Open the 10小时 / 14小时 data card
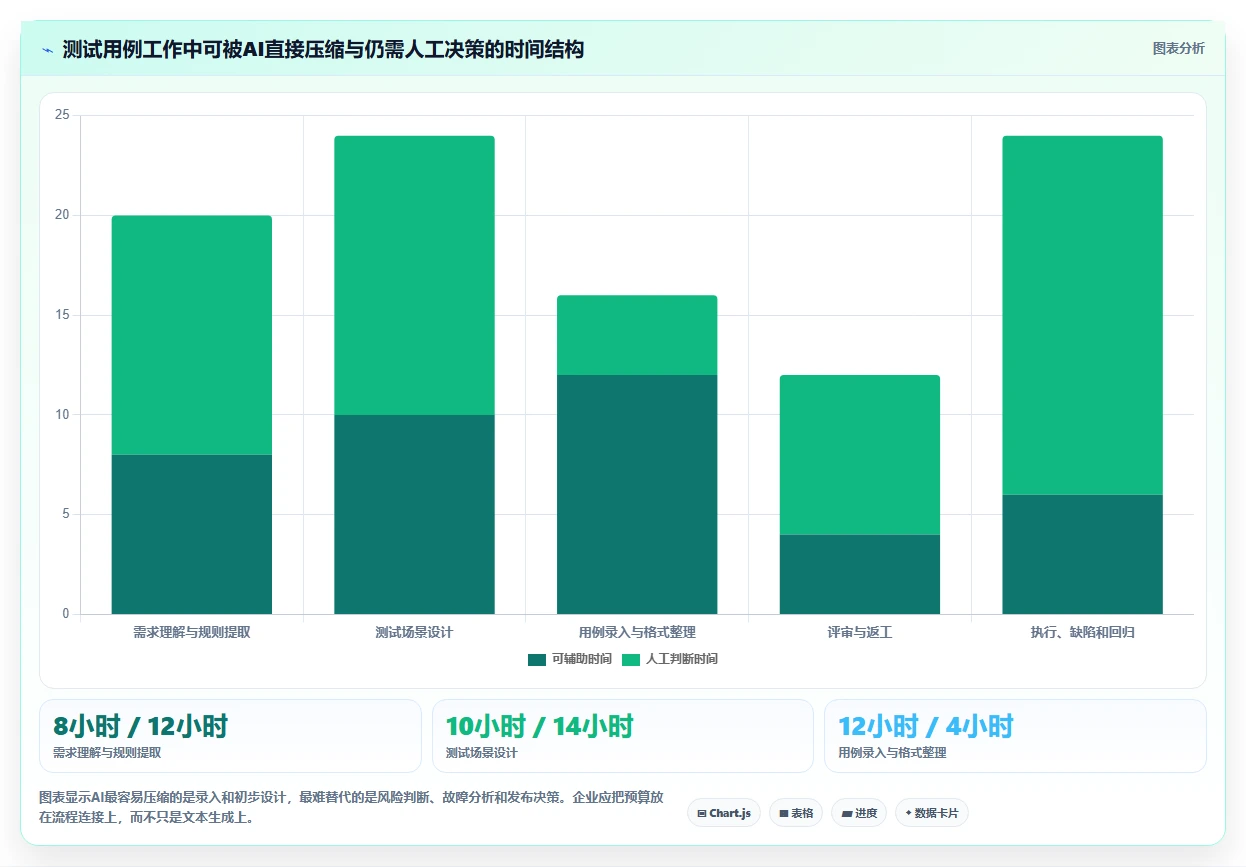1246x867 pixels. pyautogui.click(x=623, y=736)
